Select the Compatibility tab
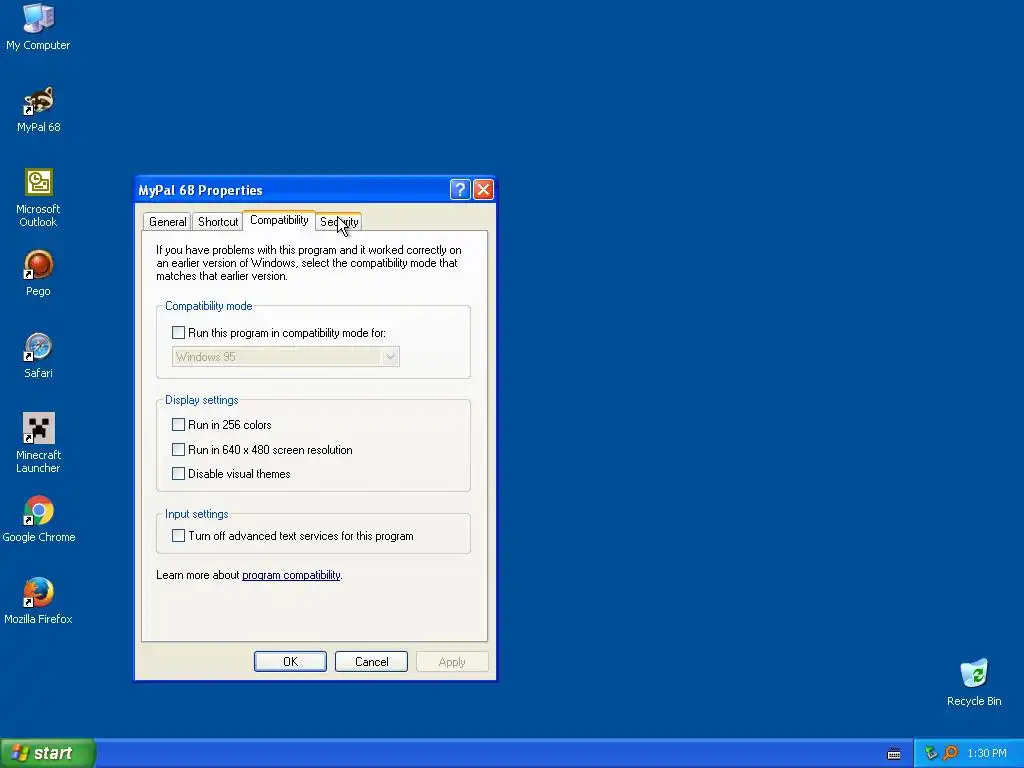Screen dimensions: 1024x768 [x=279, y=220]
